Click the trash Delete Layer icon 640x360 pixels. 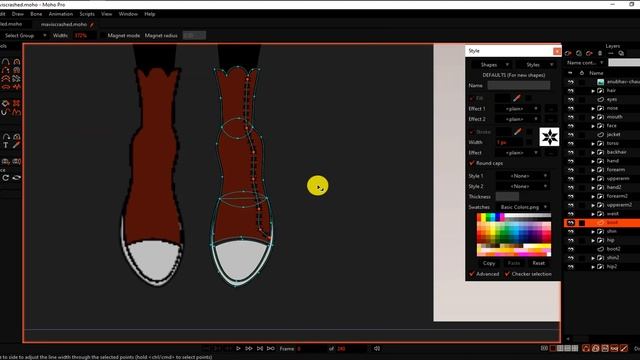tap(600, 53)
